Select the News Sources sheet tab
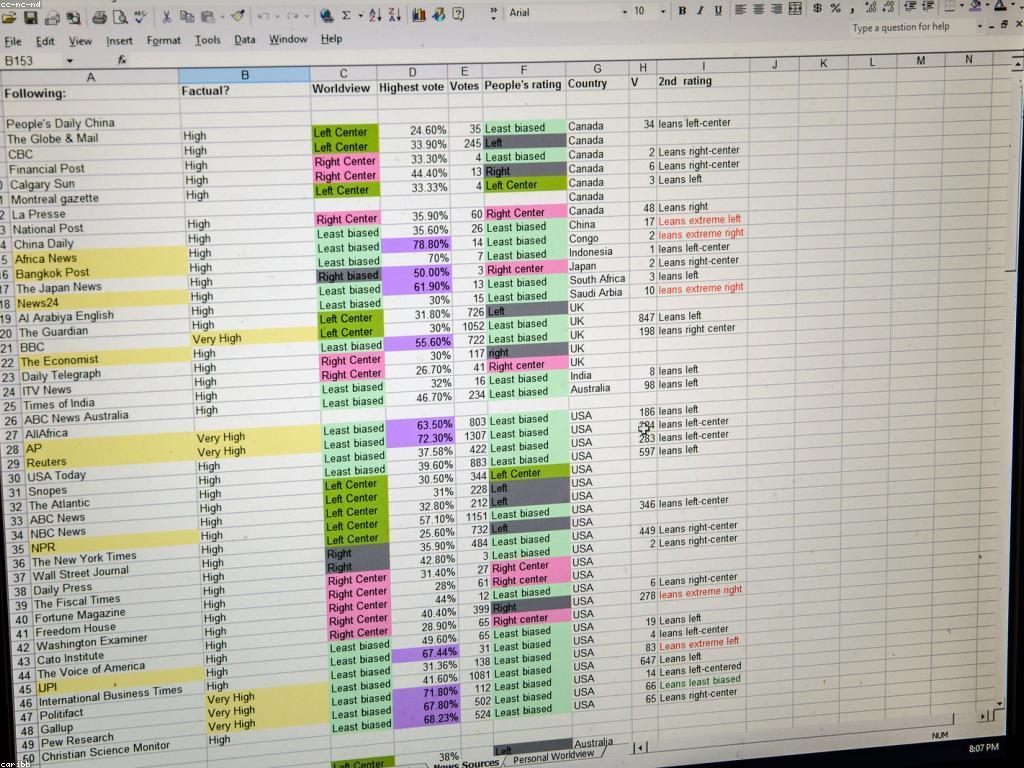This screenshot has height=768, width=1024. (466, 763)
